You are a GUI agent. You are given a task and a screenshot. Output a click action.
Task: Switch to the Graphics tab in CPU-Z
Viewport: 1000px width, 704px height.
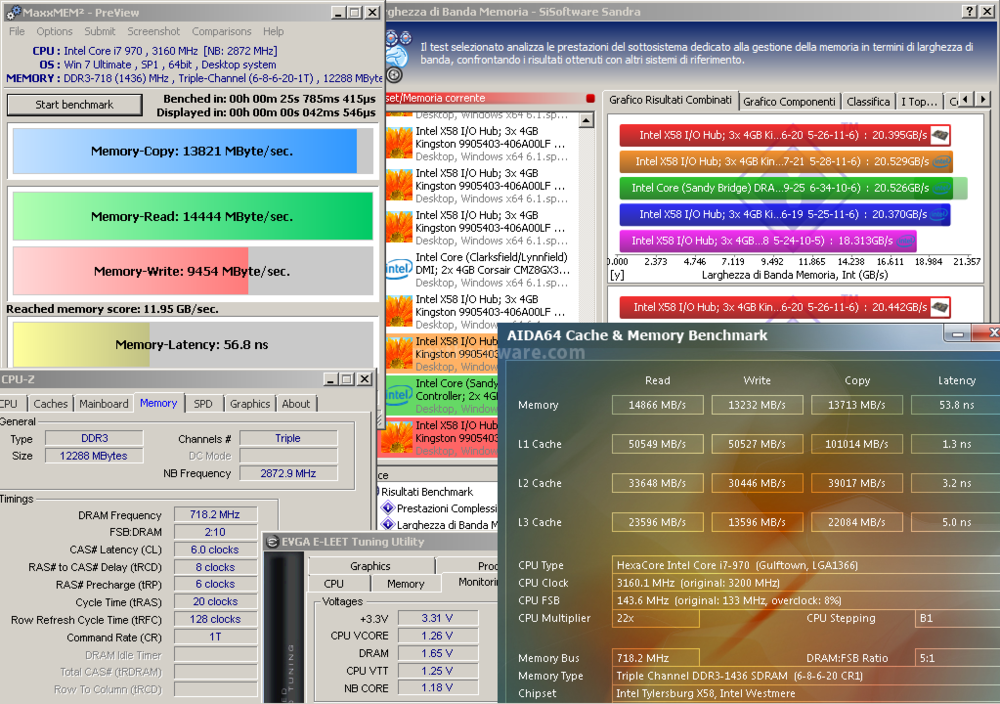tap(250, 404)
